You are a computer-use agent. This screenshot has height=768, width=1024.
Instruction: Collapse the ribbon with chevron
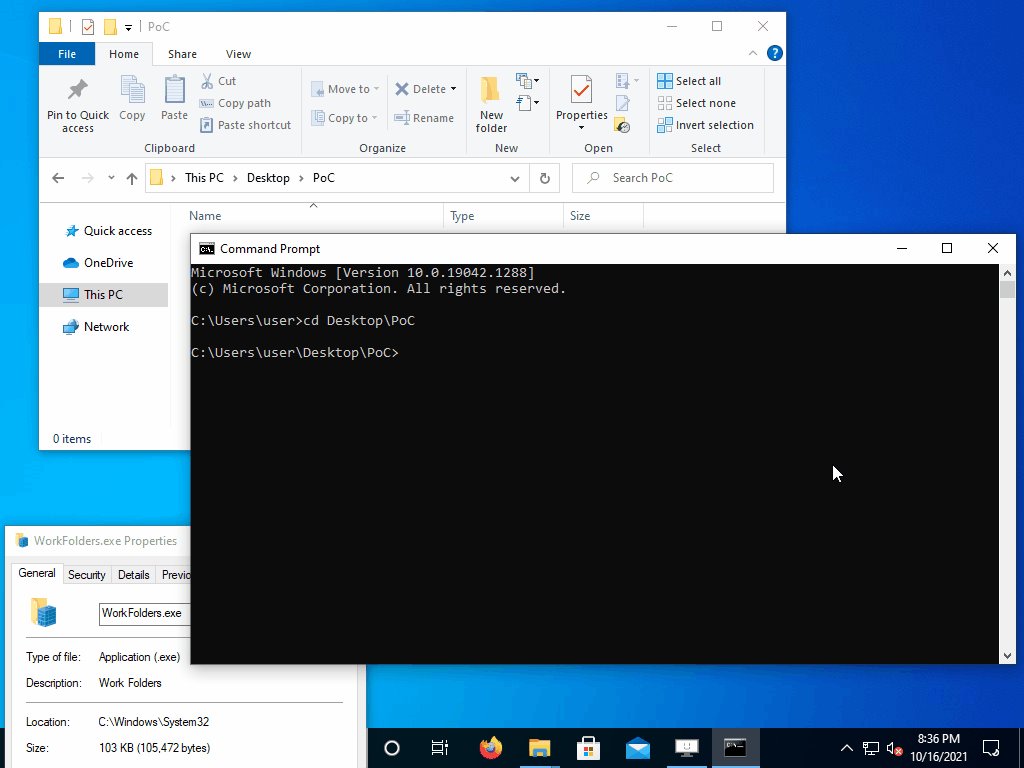753,54
